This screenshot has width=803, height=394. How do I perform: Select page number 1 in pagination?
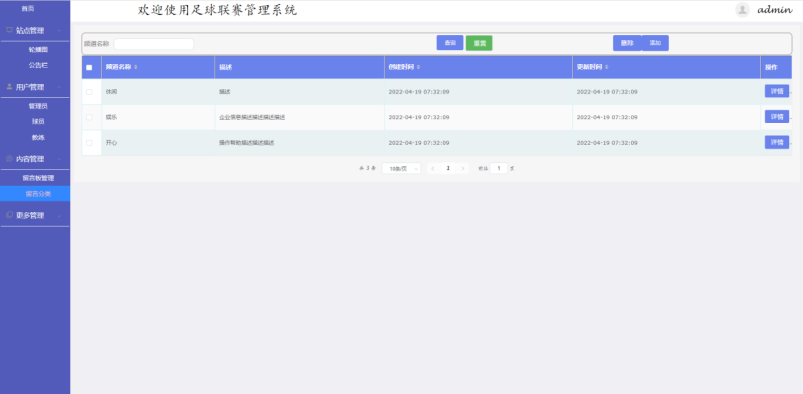pyautogui.click(x=448, y=168)
